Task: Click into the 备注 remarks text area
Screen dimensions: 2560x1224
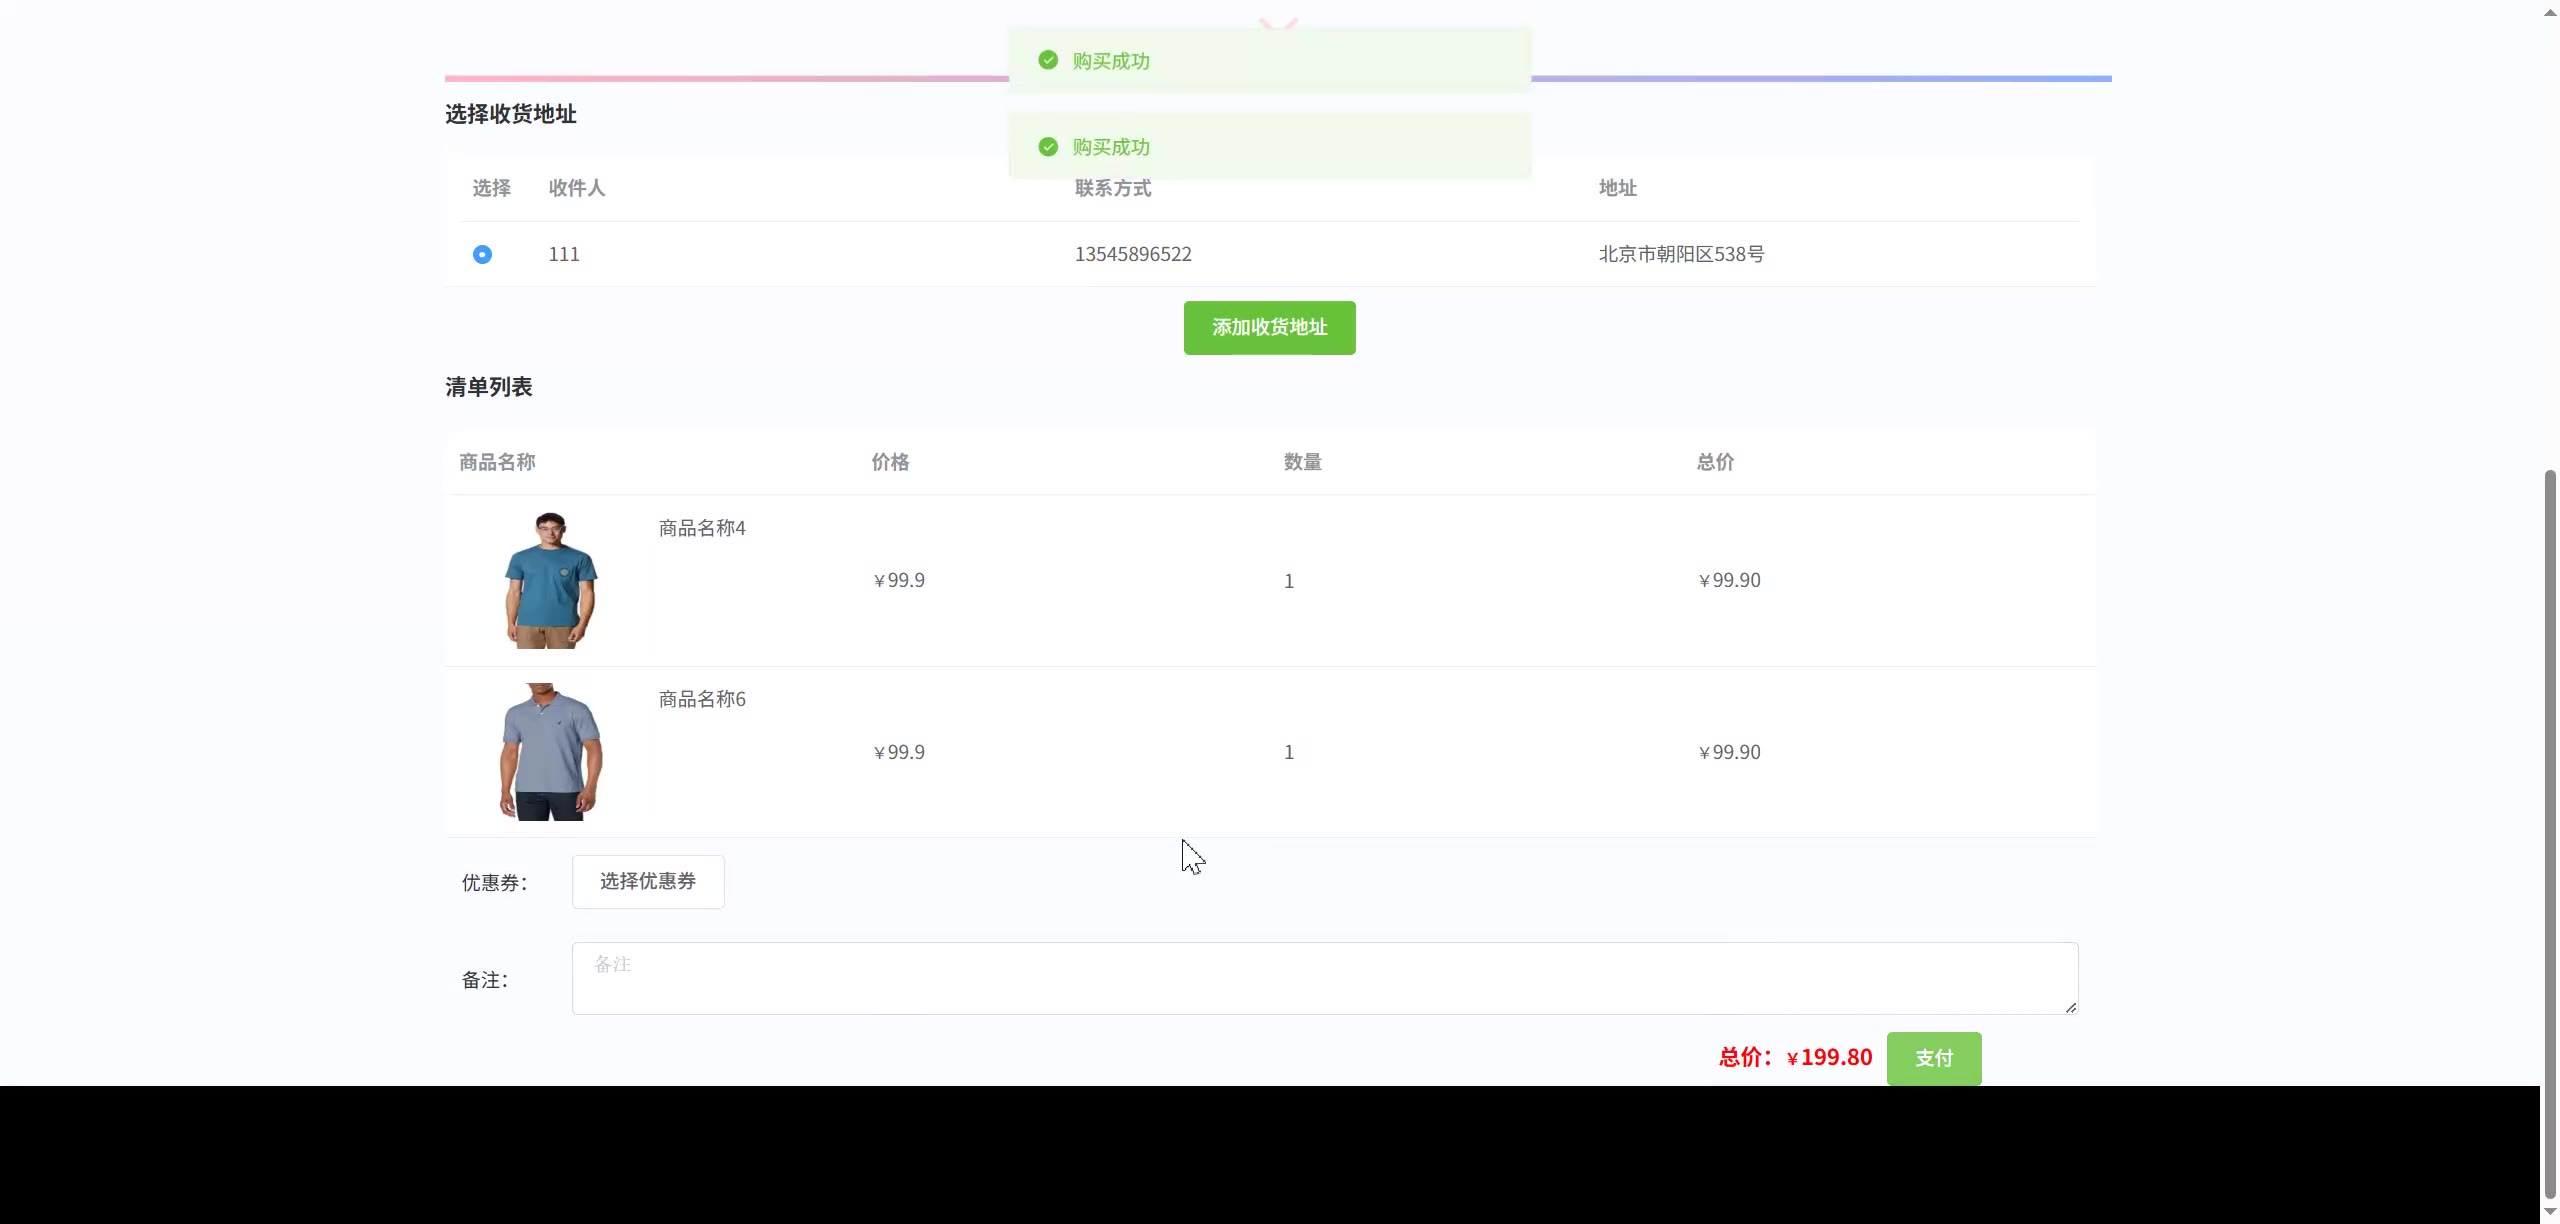Action: [1324, 978]
